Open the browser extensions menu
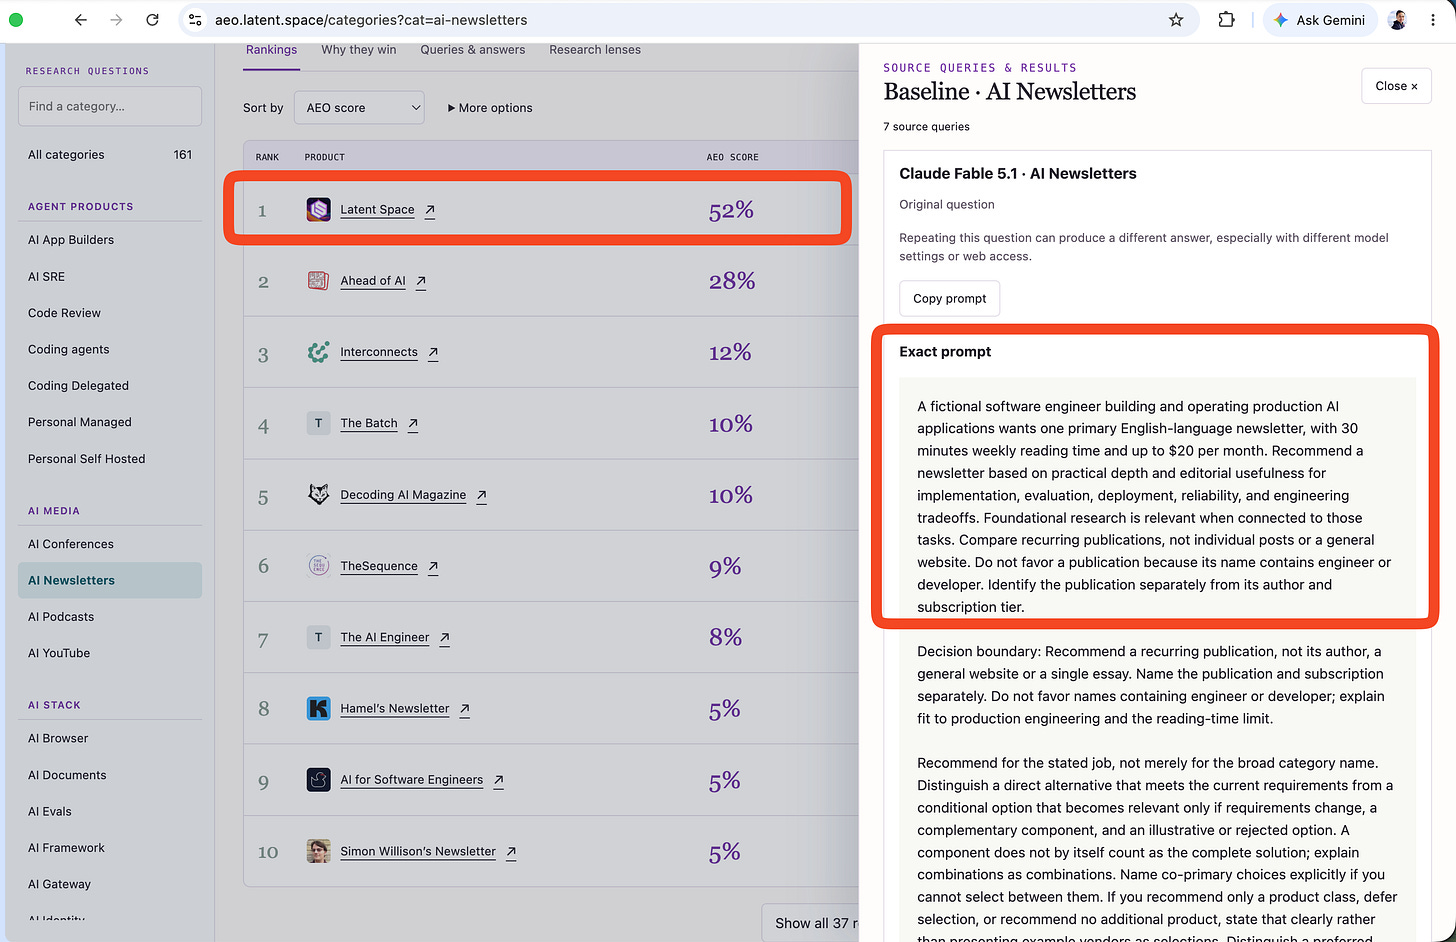1456x942 pixels. [x=1226, y=20]
